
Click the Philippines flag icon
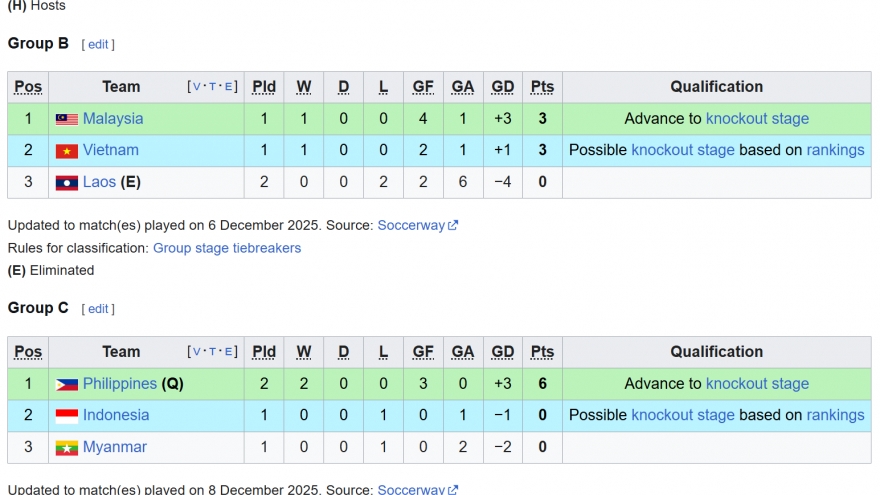pos(66,384)
